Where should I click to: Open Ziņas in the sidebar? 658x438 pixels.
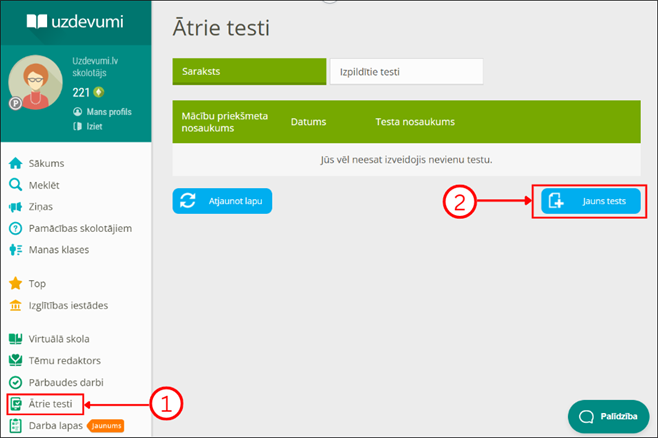click(x=41, y=207)
